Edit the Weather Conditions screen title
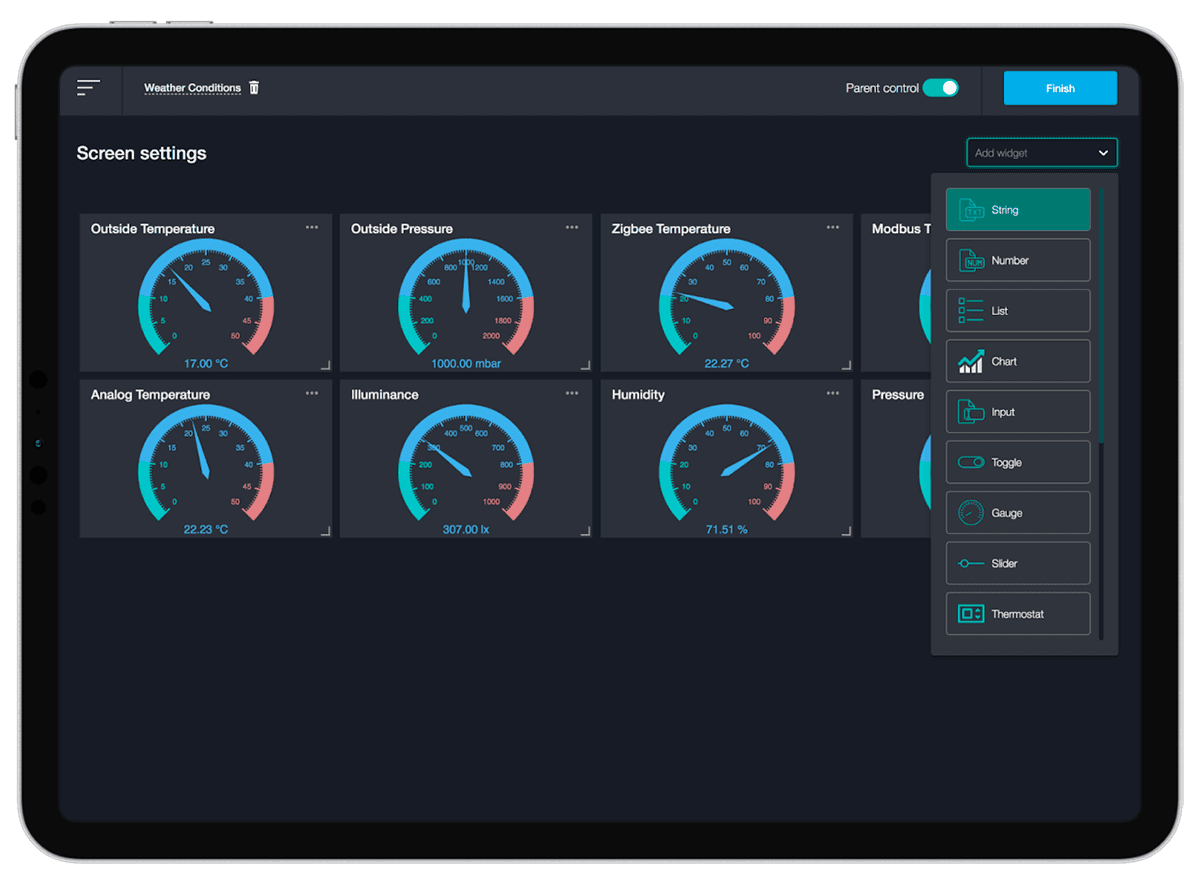 [x=192, y=88]
